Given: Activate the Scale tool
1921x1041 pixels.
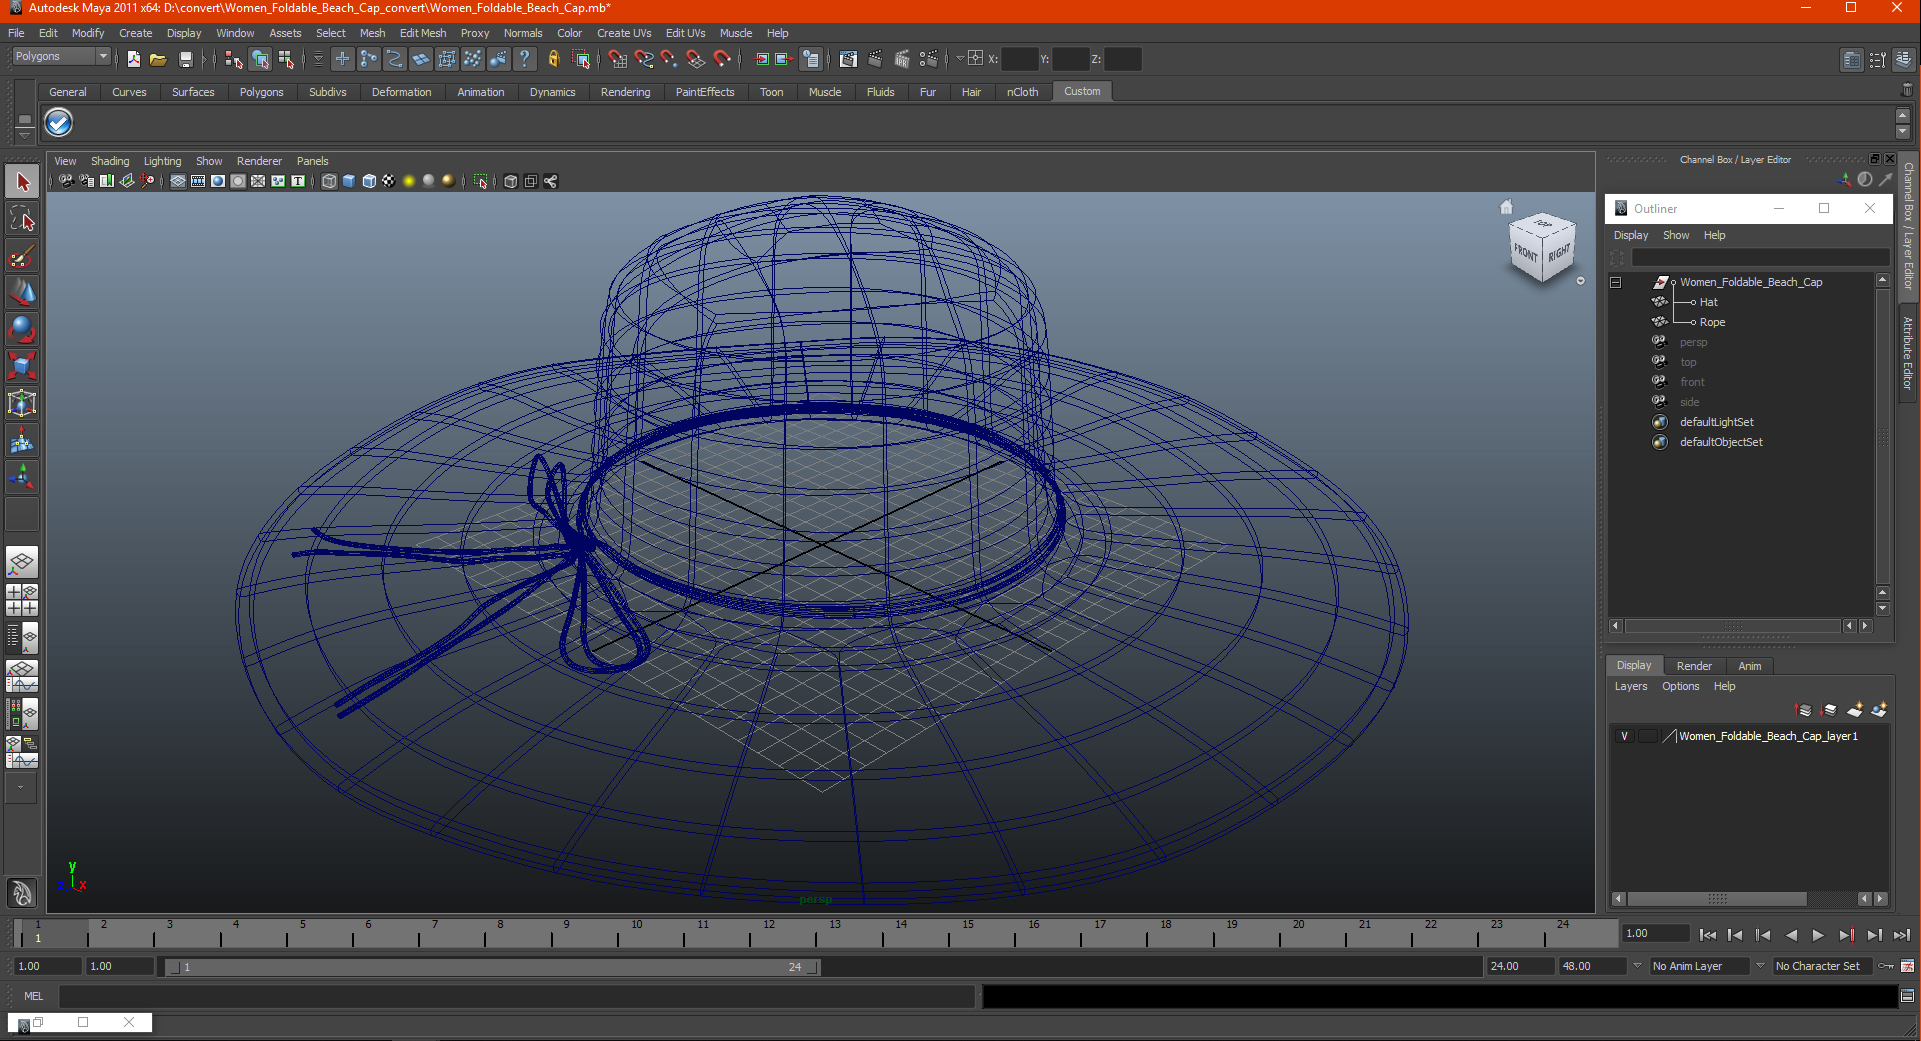Looking at the screenshot, I should (22, 366).
